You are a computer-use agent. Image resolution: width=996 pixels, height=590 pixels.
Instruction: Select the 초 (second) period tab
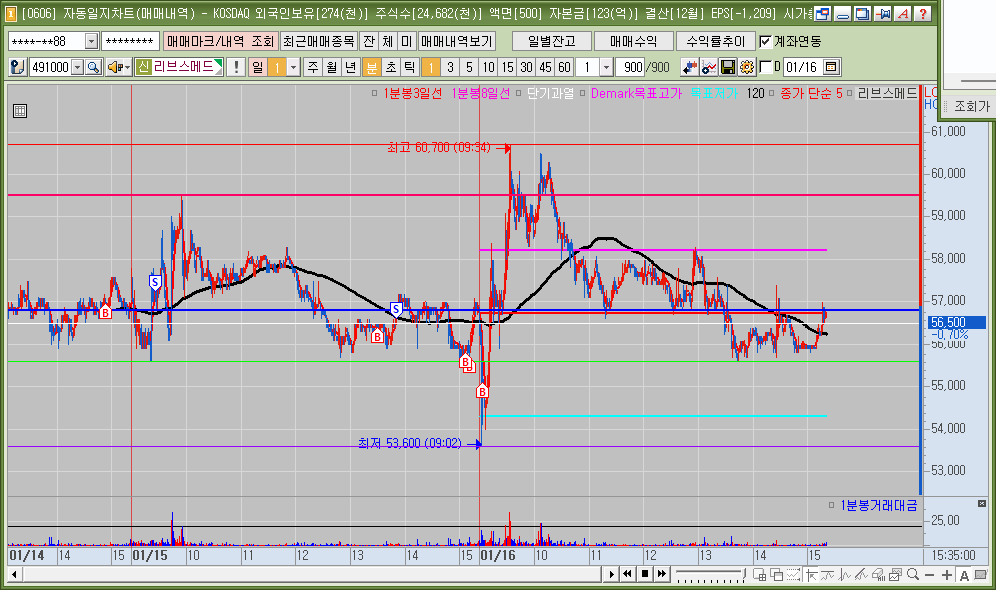[391, 67]
